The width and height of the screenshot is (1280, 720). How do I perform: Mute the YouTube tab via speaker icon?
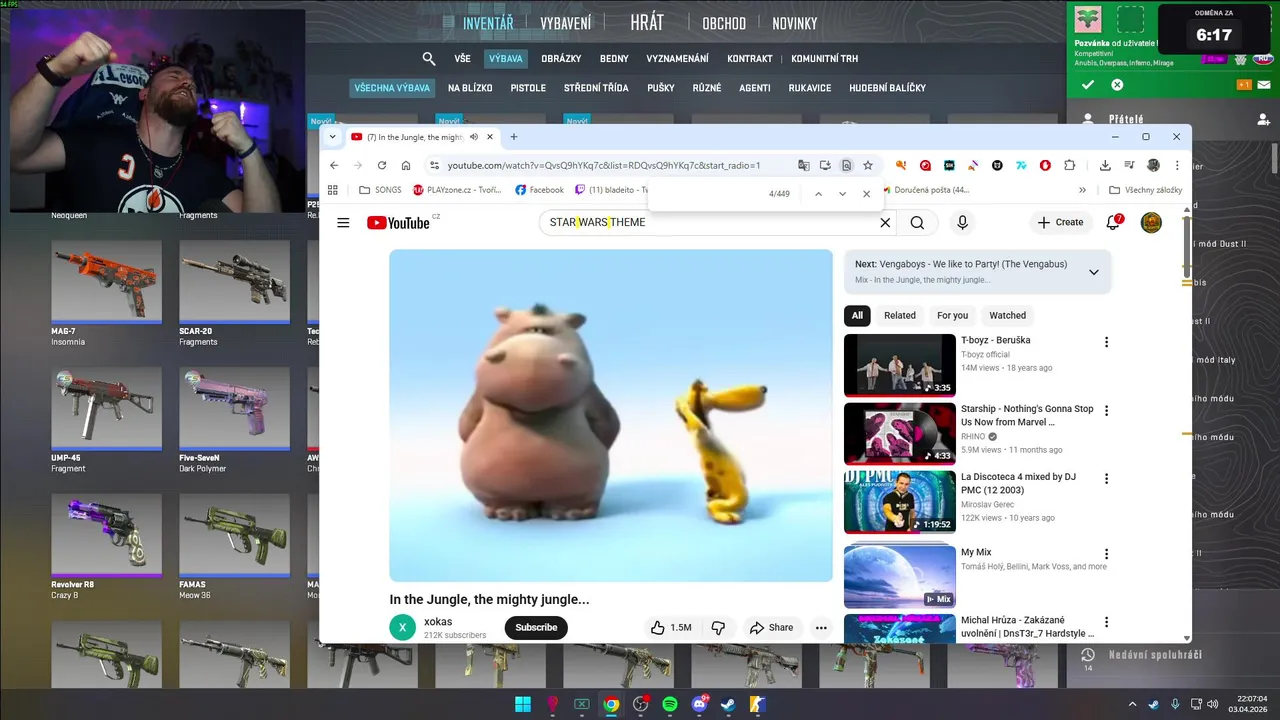[x=474, y=137]
